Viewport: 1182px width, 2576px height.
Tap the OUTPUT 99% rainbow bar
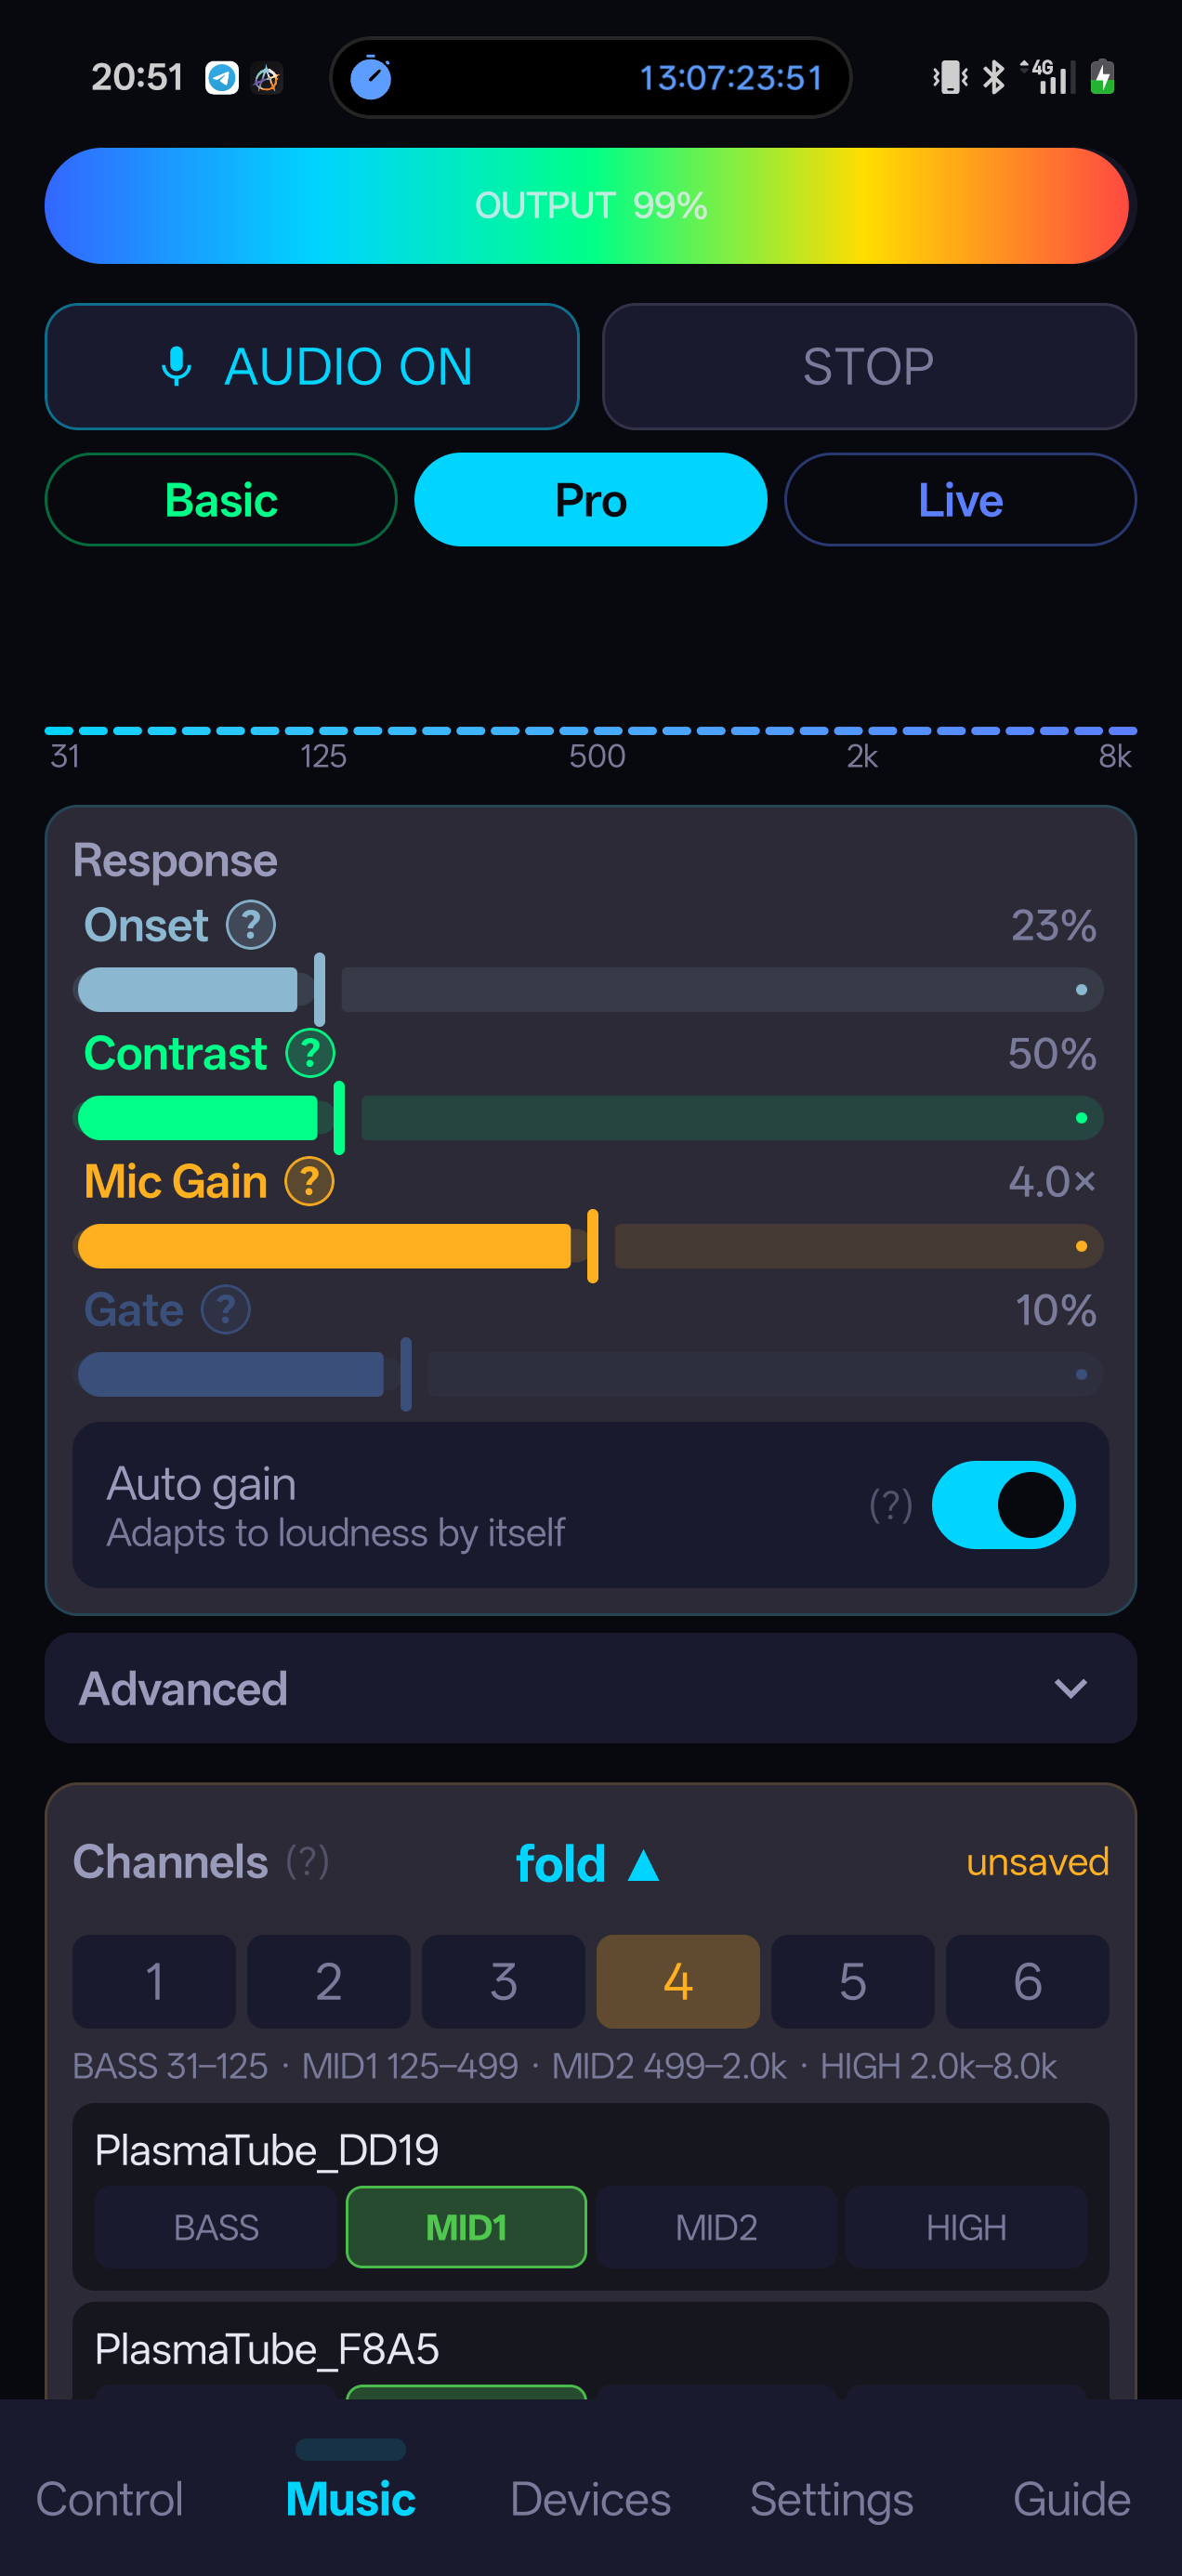[588, 205]
